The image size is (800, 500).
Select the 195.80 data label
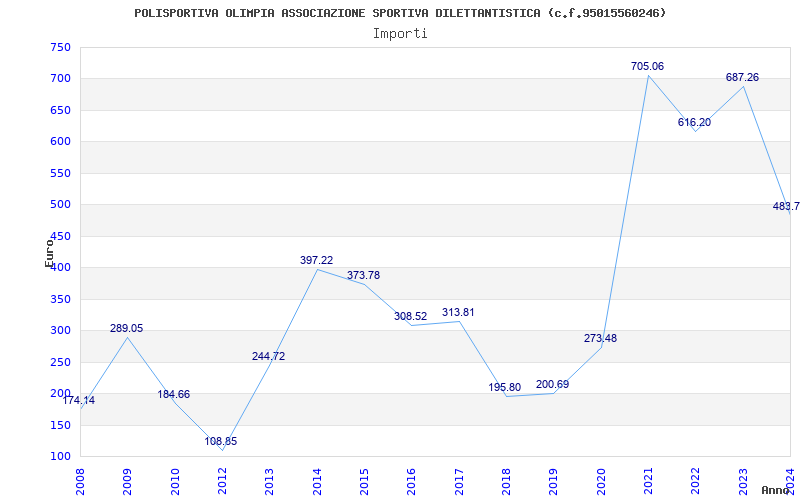(505, 387)
